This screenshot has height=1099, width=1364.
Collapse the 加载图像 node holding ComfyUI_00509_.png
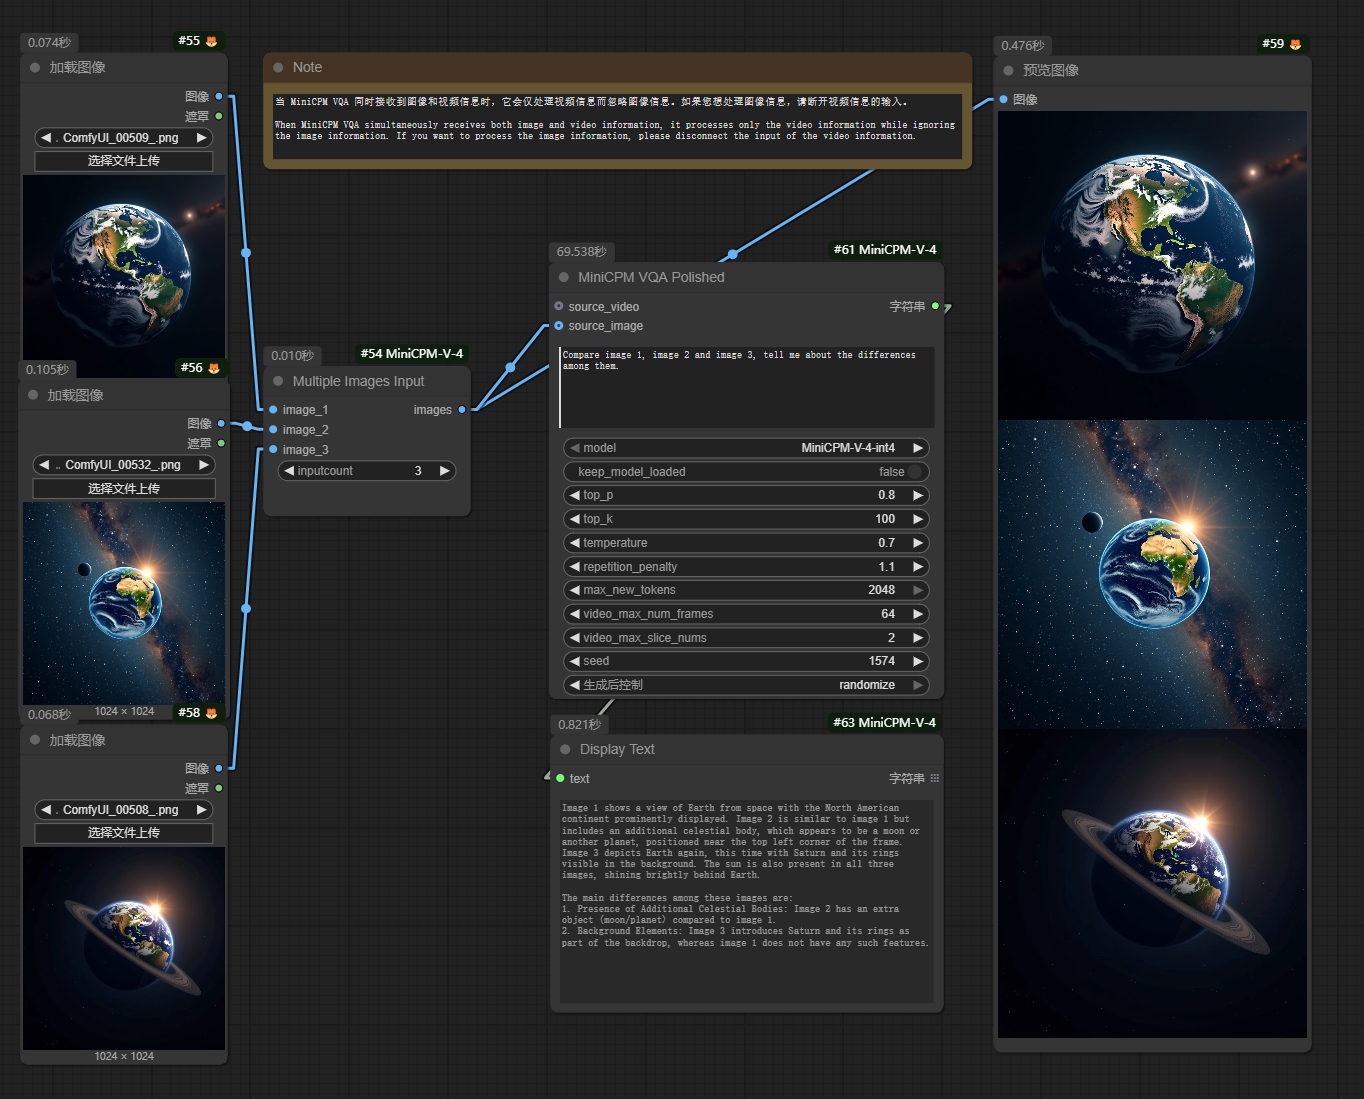[x=35, y=67]
